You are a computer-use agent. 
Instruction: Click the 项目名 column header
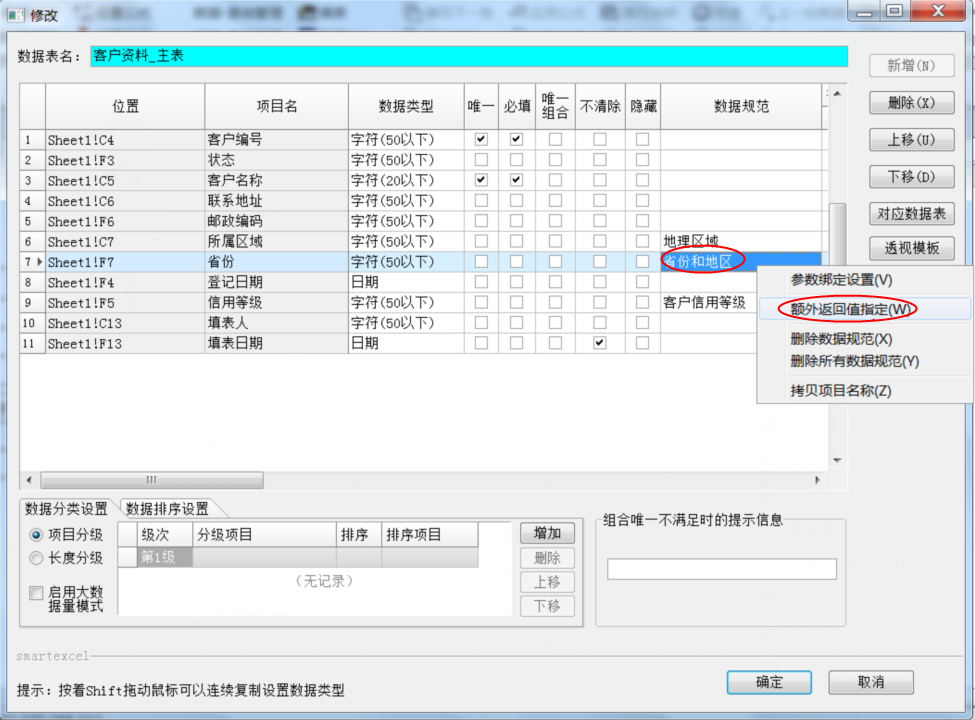(x=276, y=106)
